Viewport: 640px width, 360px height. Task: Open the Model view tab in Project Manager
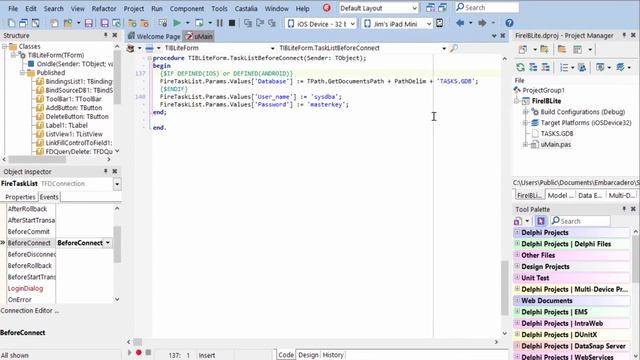560,195
